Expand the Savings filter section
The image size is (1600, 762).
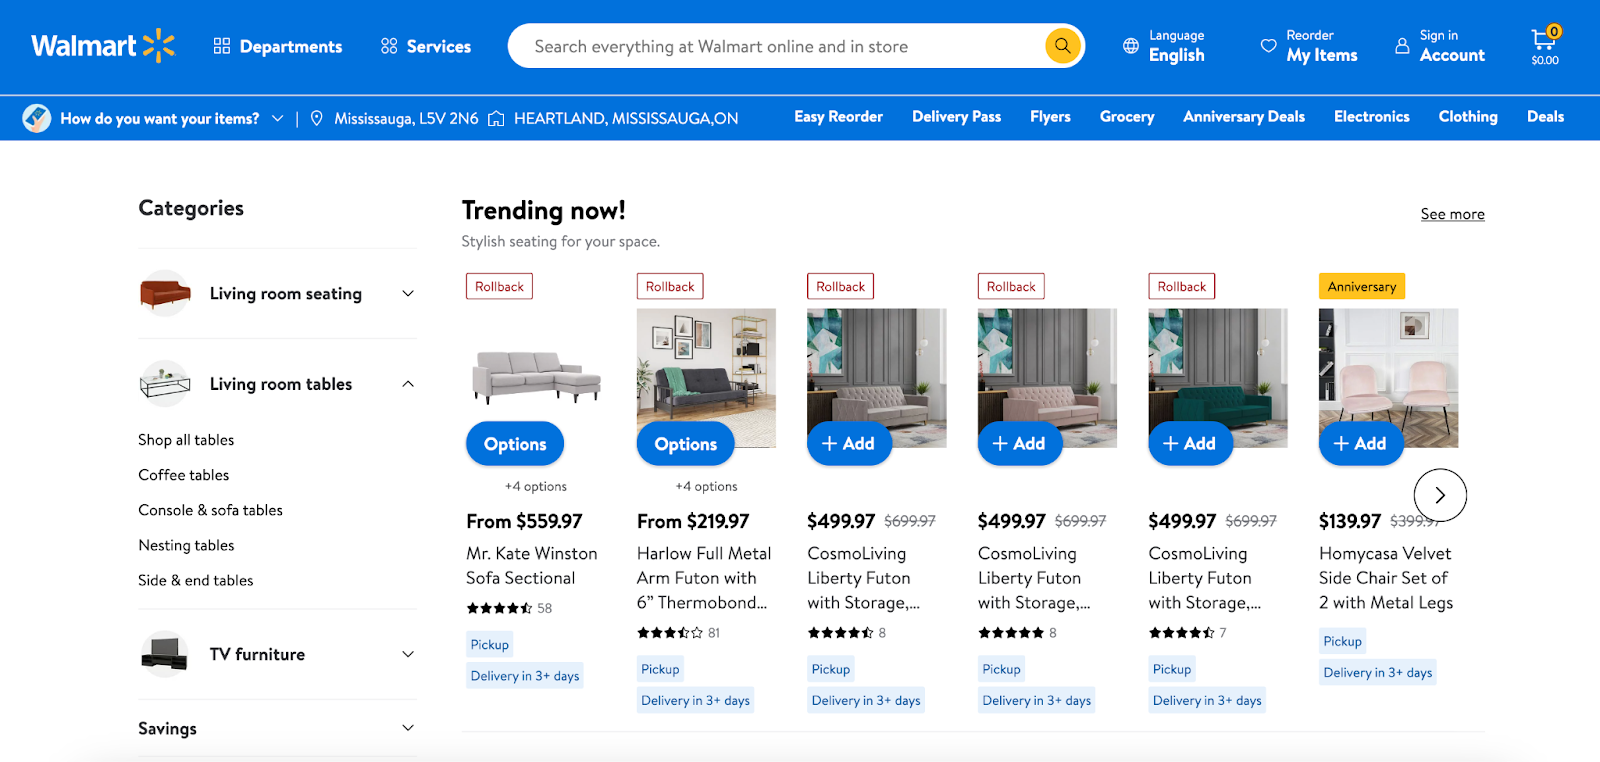click(x=408, y=728)
